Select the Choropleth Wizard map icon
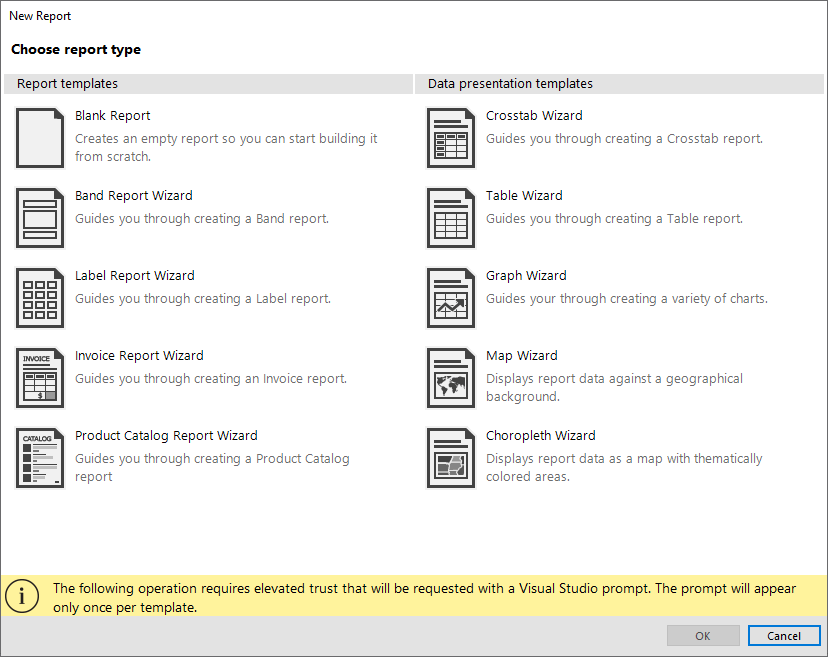The height and width of the screenshot is (657, 828). click(x=451, y=458)
